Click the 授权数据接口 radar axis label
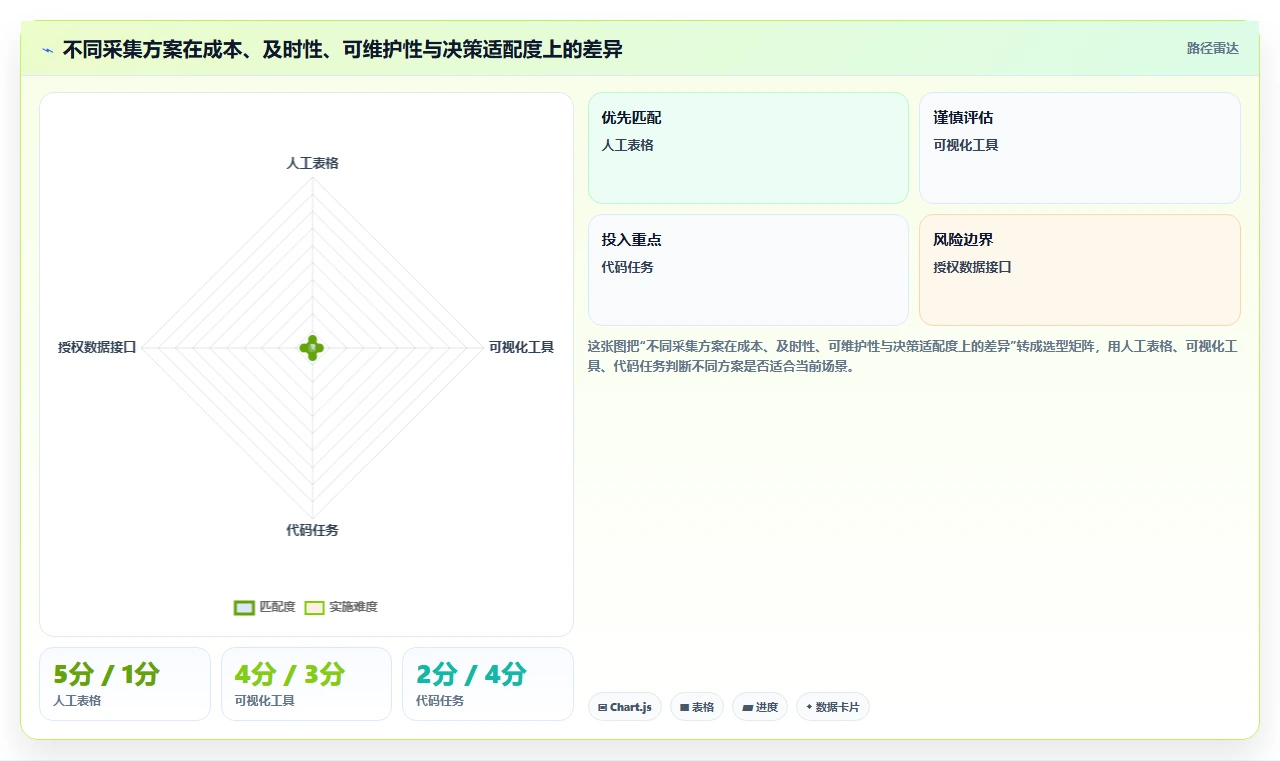Viewport: 1280px width, 761px height. (x=97, y=347)
